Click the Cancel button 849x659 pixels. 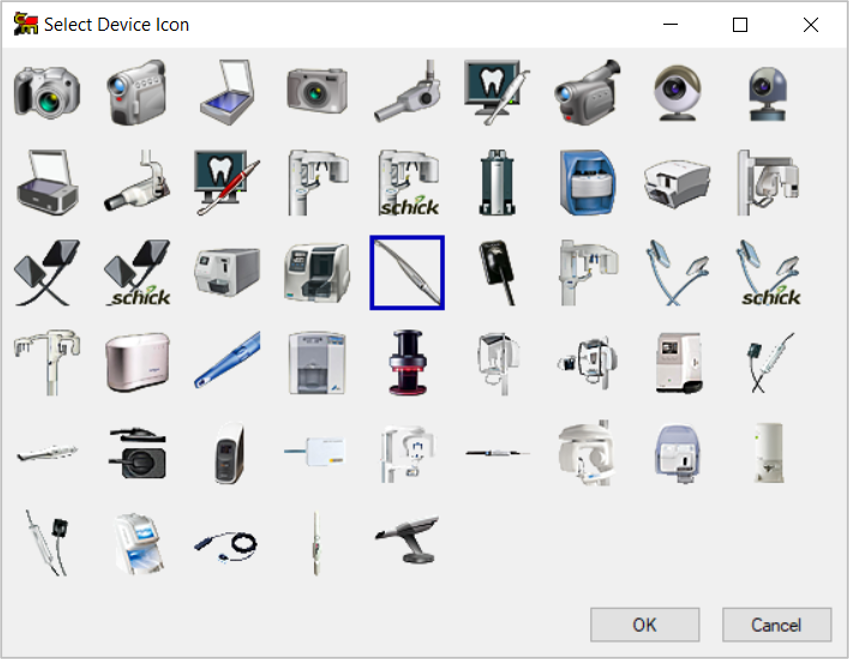(776, 625)
